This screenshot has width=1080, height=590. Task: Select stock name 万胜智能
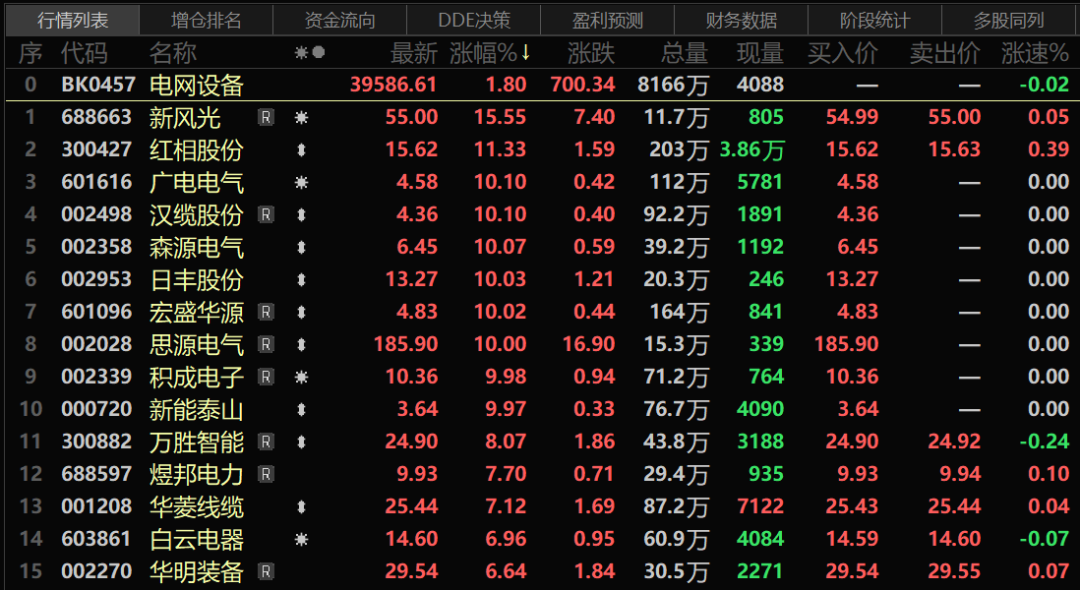point(196,441)
